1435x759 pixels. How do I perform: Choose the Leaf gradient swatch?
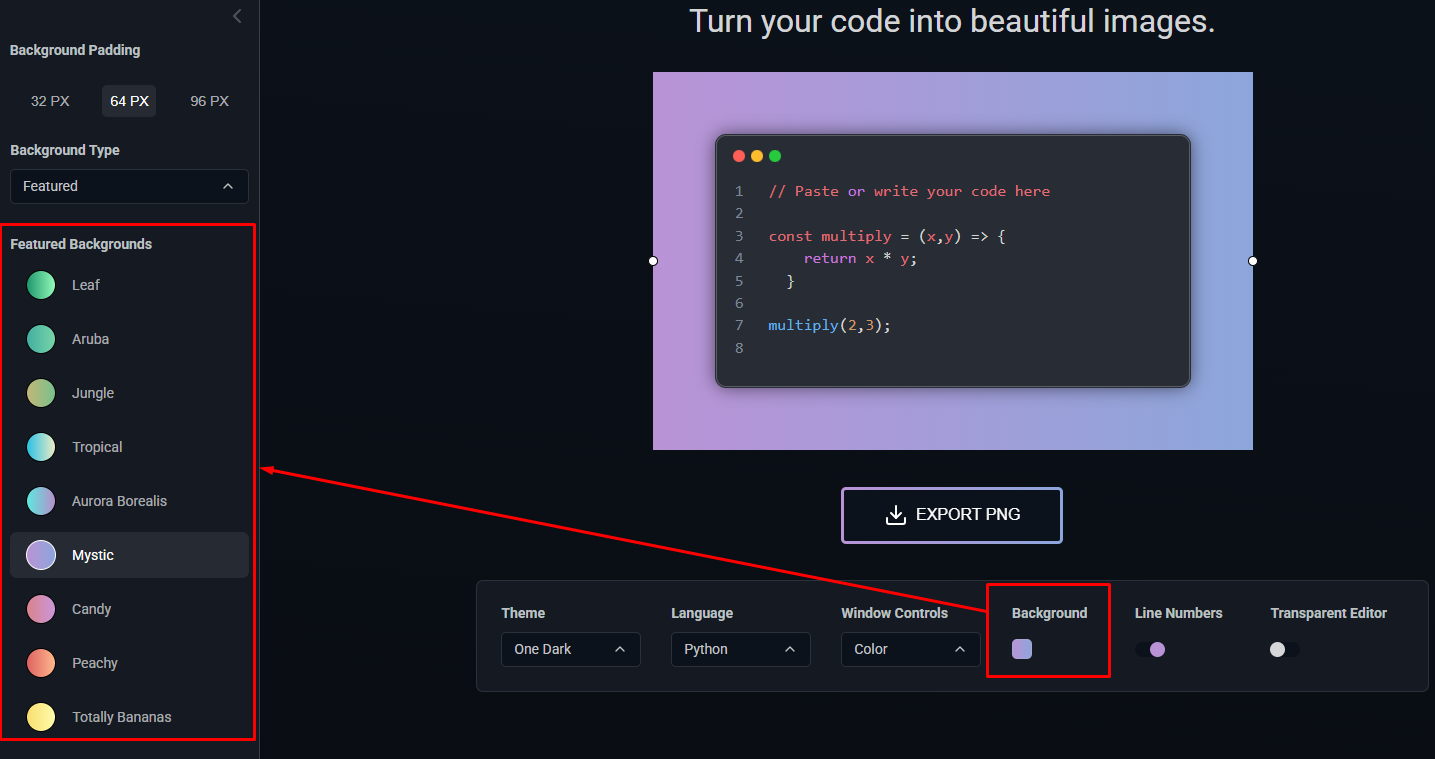pyautogui.click(x=41, y=285)
